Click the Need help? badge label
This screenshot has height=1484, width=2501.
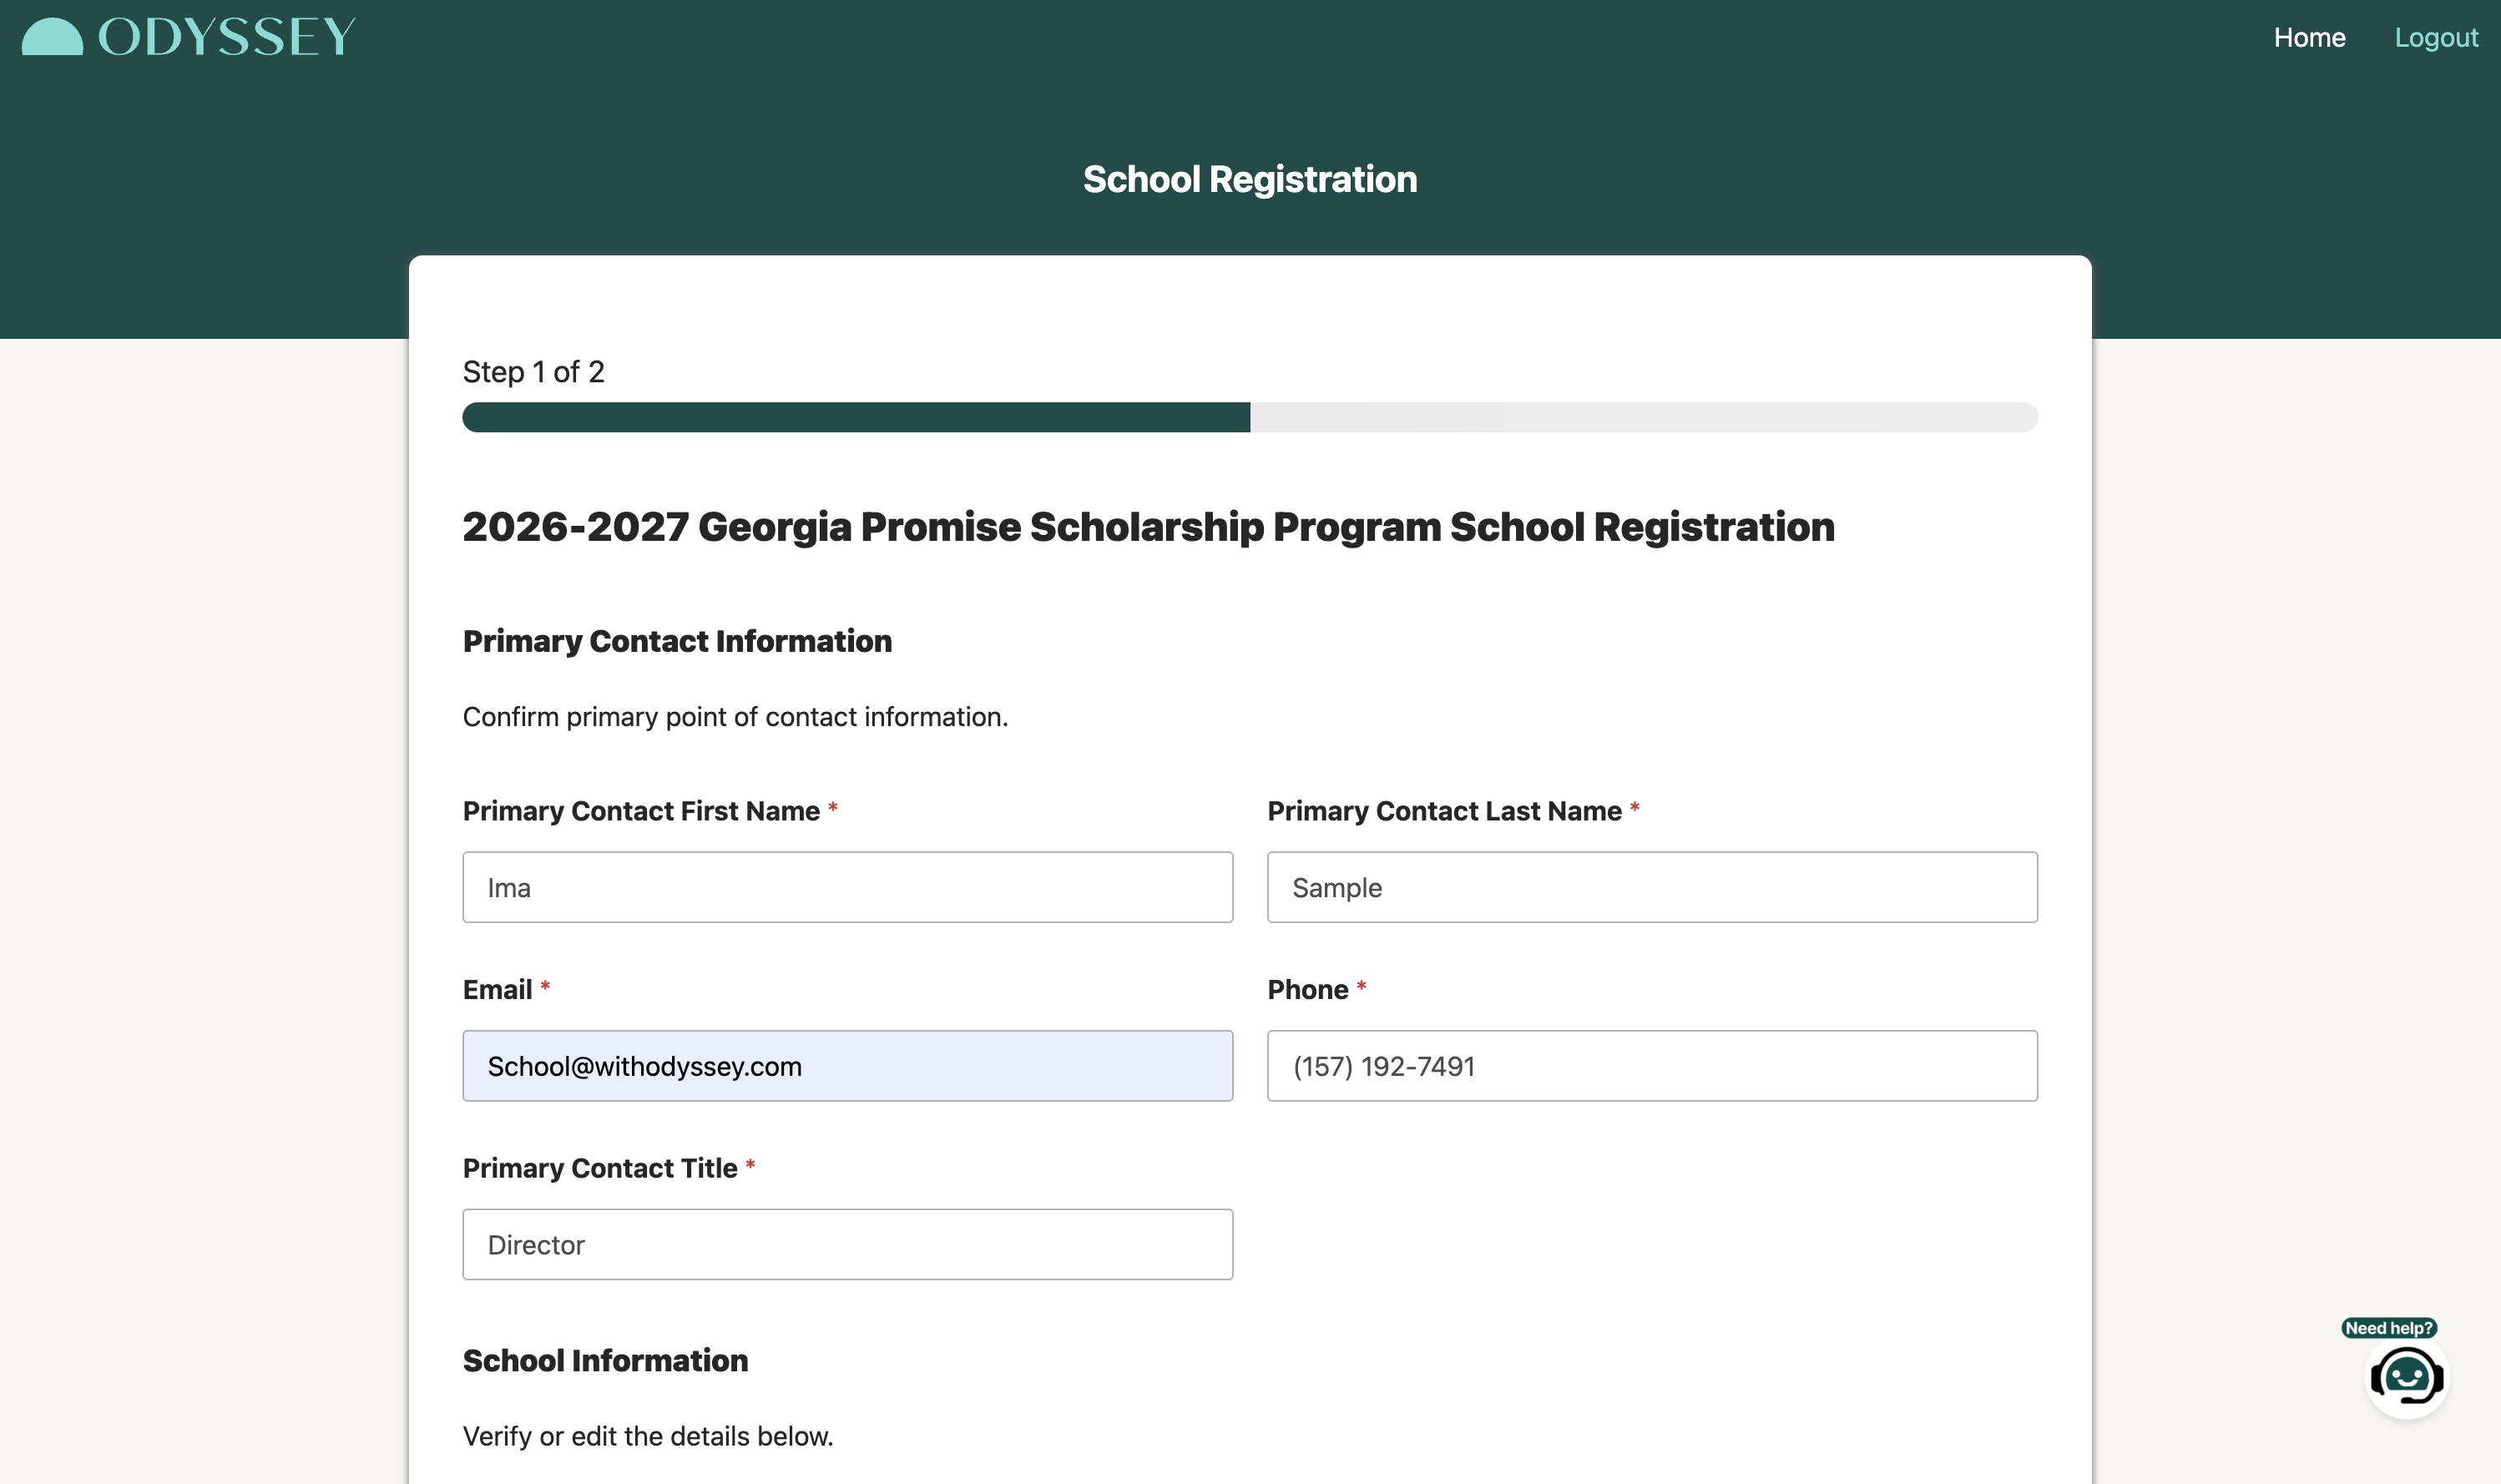coord(2388,1327)
